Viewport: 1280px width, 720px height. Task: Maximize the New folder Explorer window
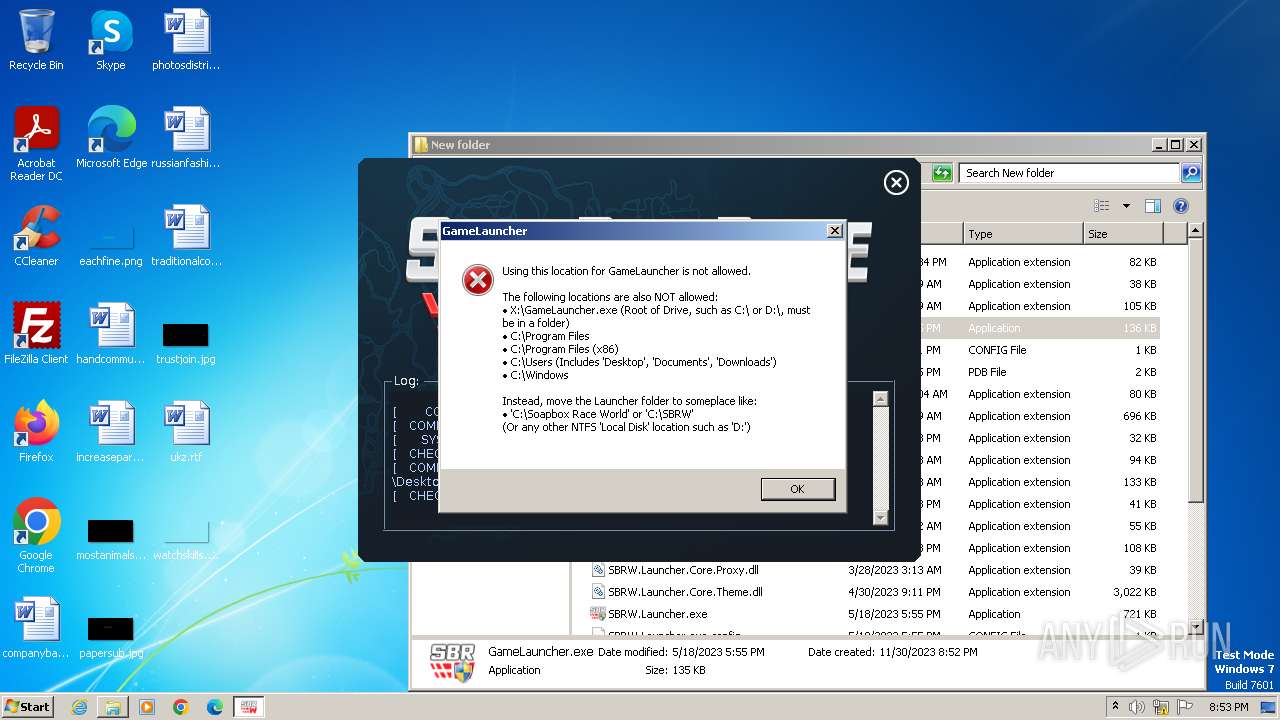[1176, 145]
